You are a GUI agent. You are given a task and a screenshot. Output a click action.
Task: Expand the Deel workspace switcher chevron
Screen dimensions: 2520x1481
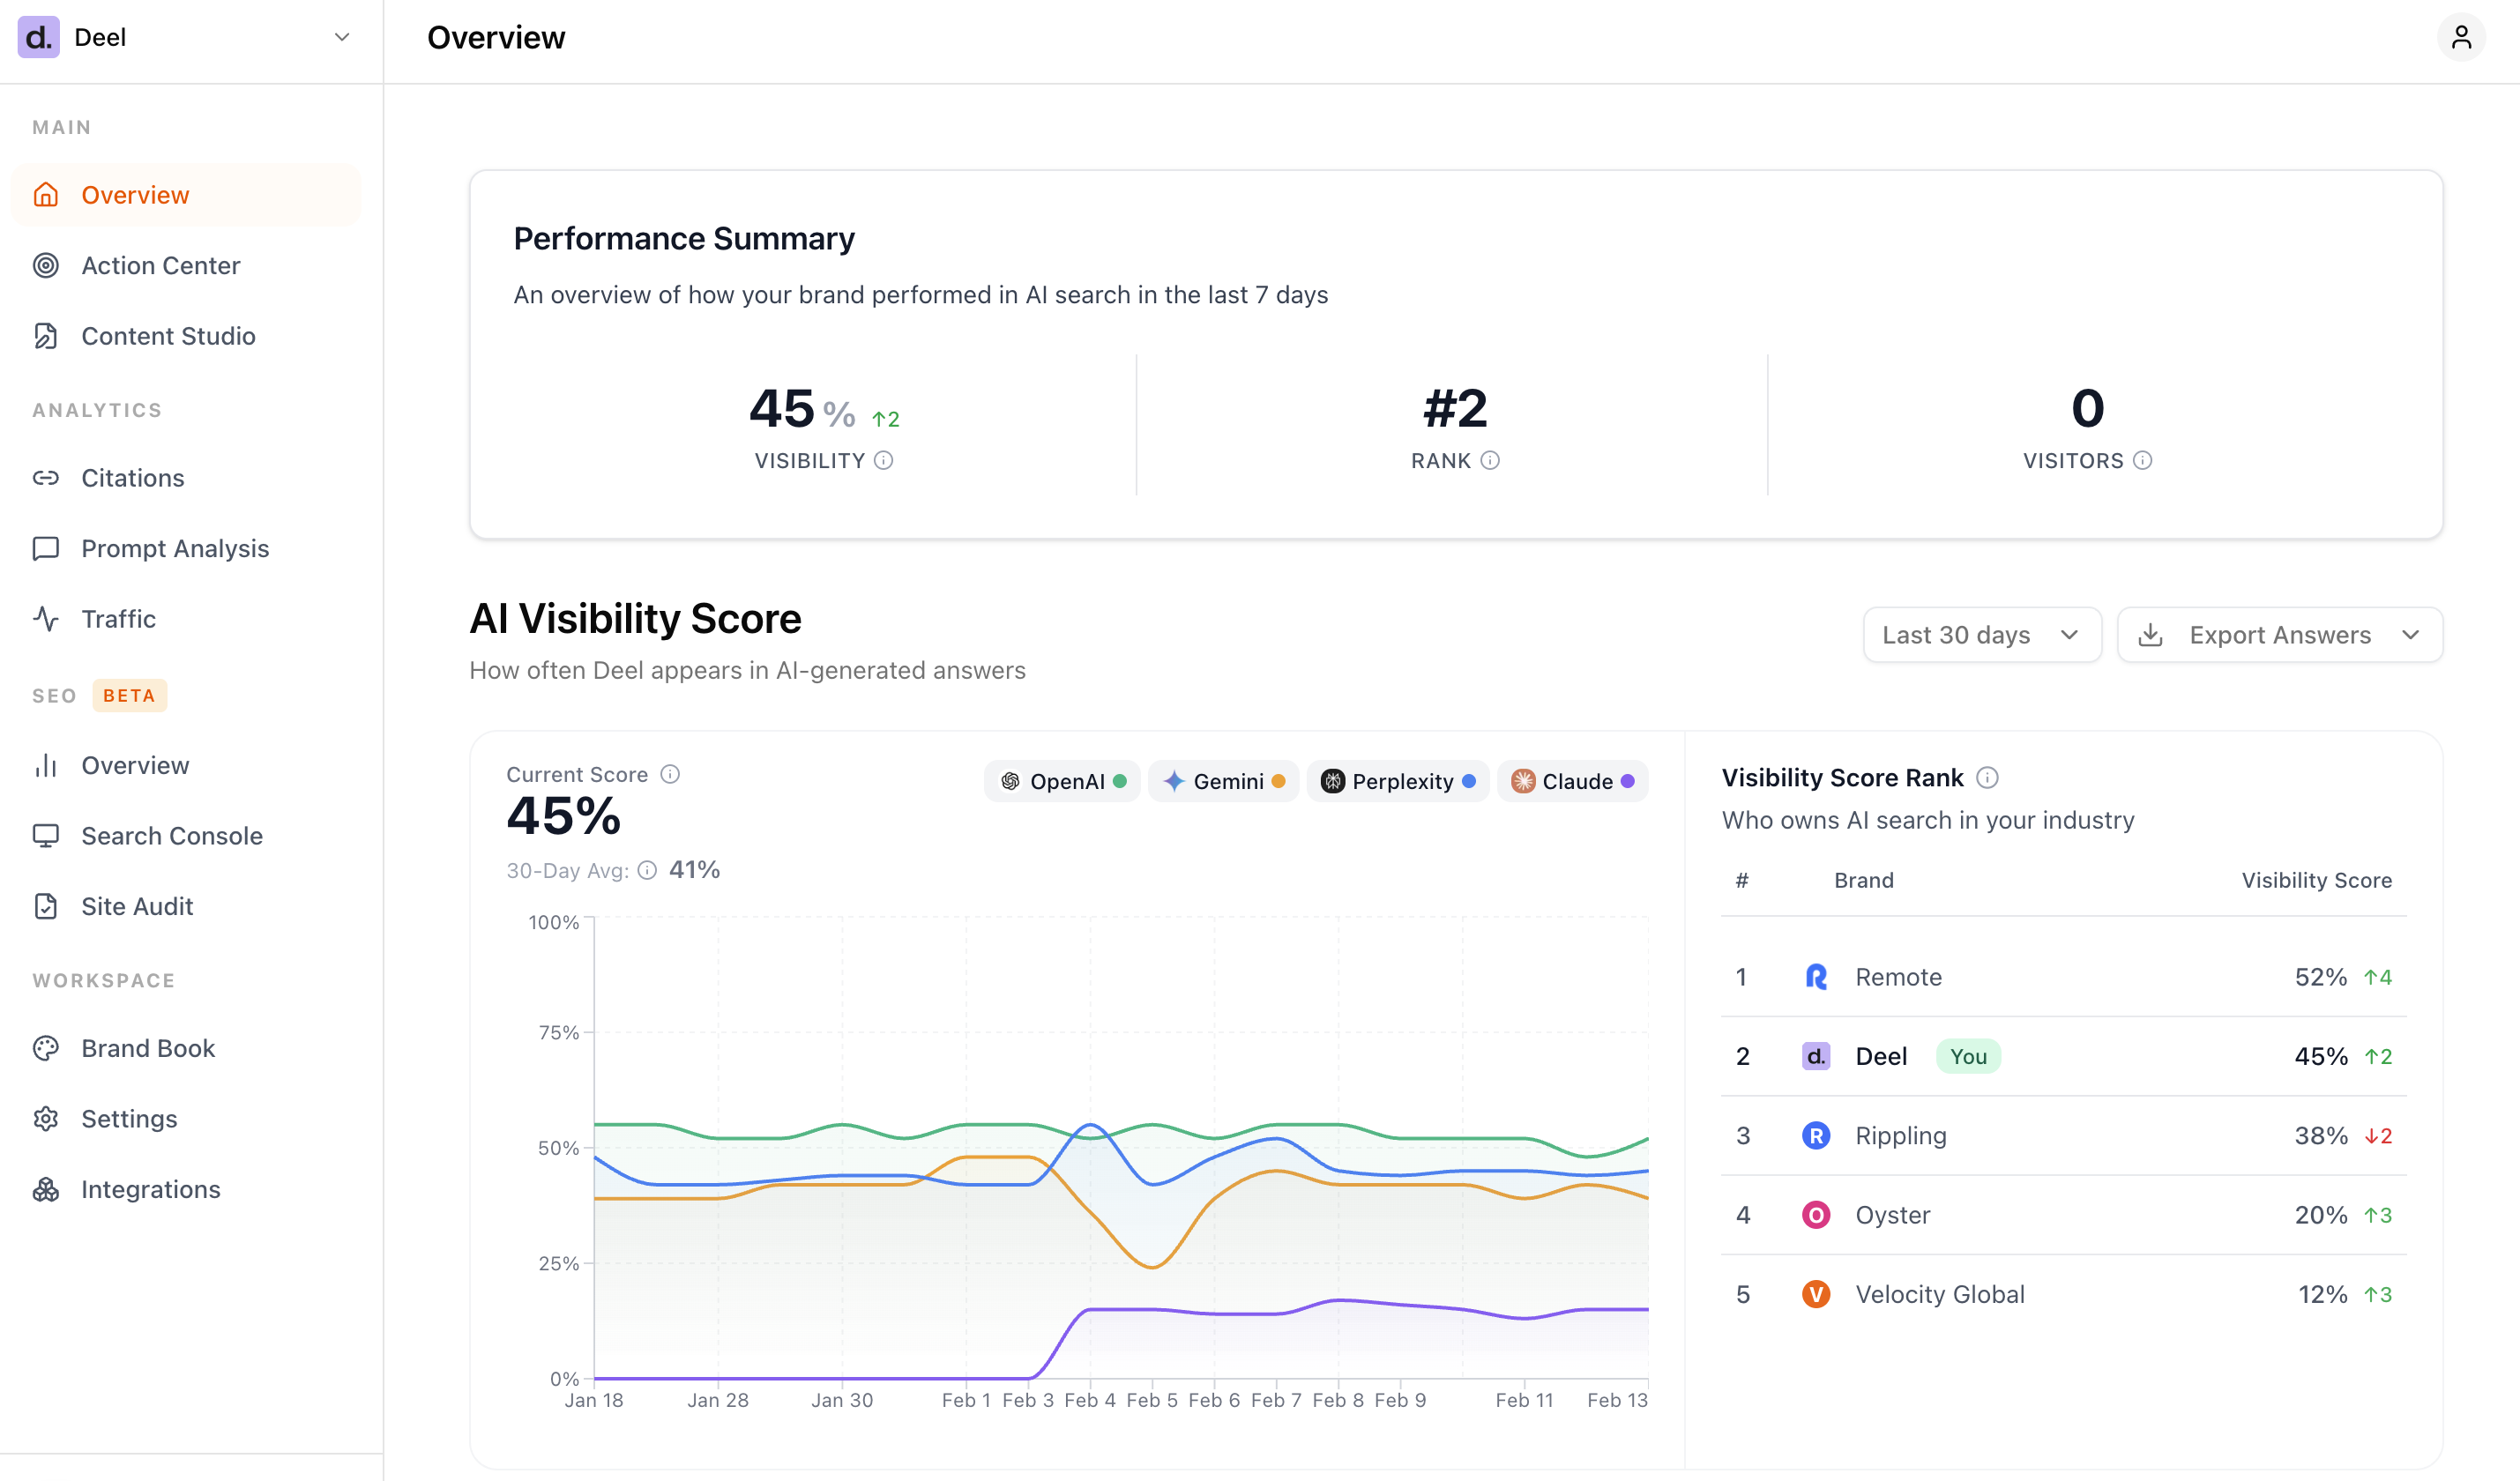(341, 37)
